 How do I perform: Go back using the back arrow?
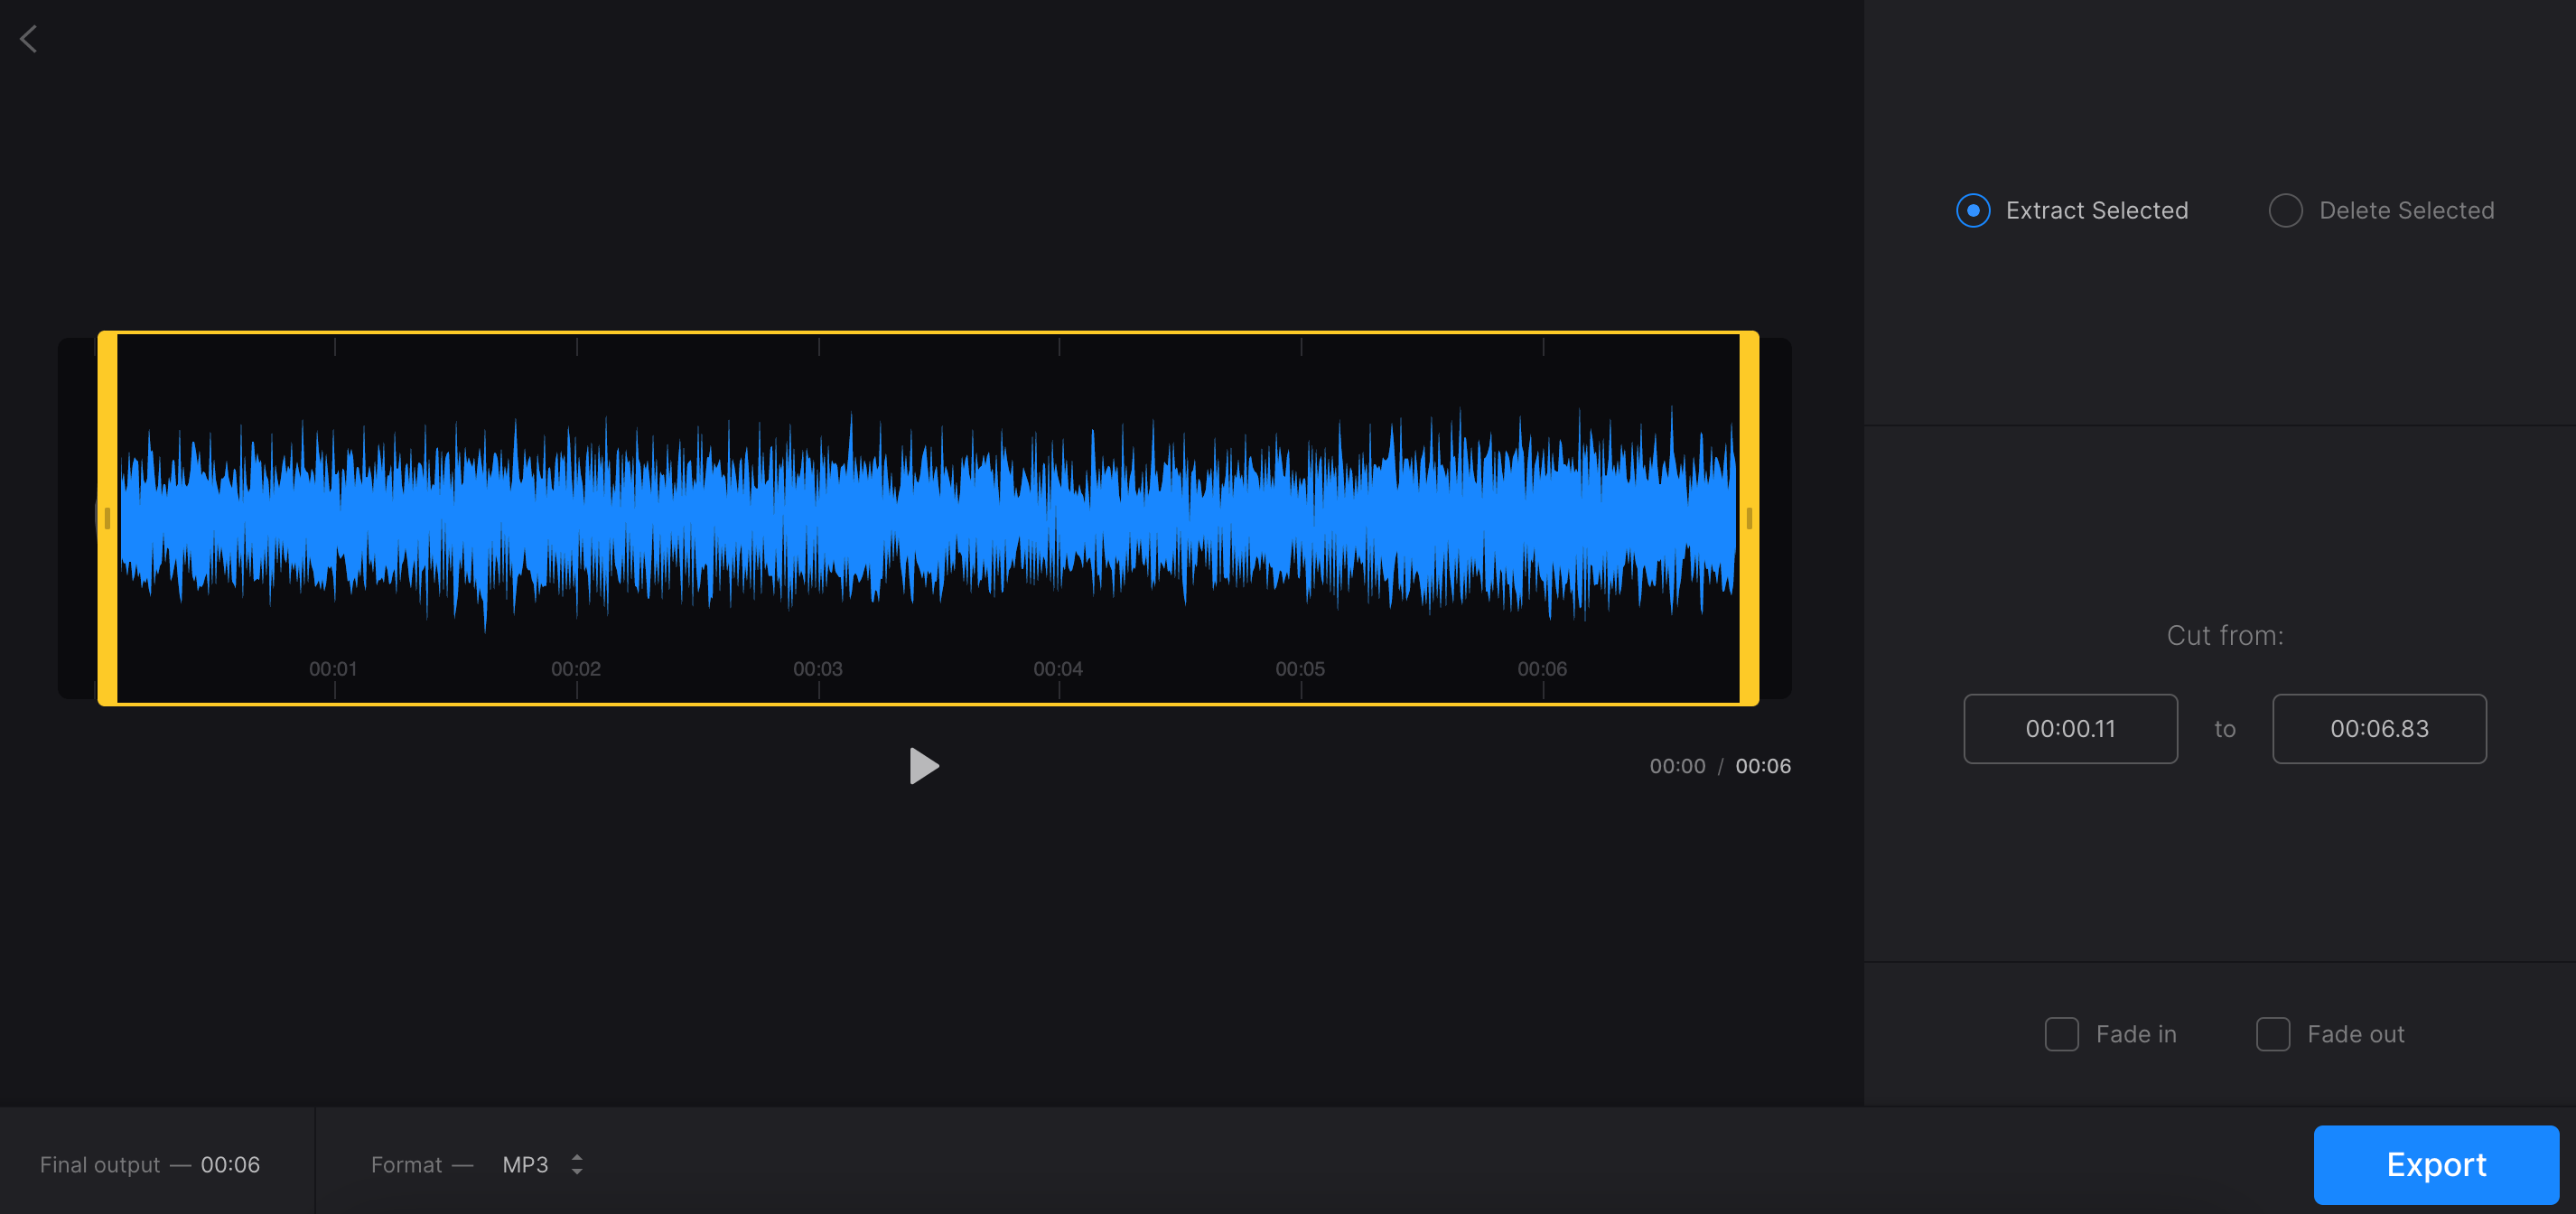(29, 38)
